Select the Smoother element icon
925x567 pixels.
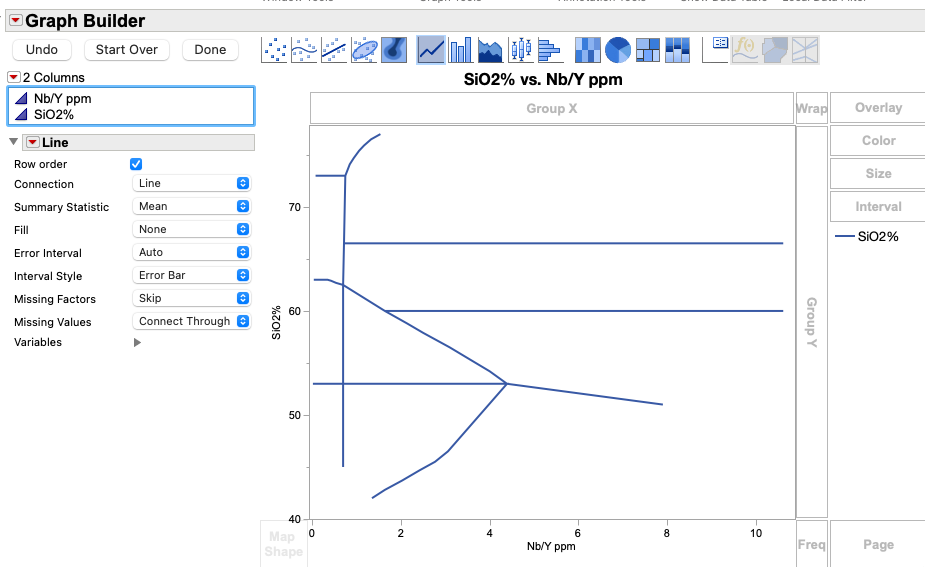tap(304, 50)
